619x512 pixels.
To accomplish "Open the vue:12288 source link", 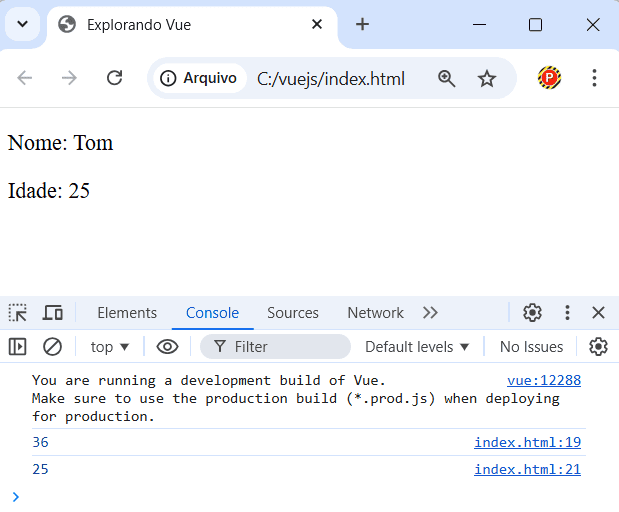I will [543, 381].
